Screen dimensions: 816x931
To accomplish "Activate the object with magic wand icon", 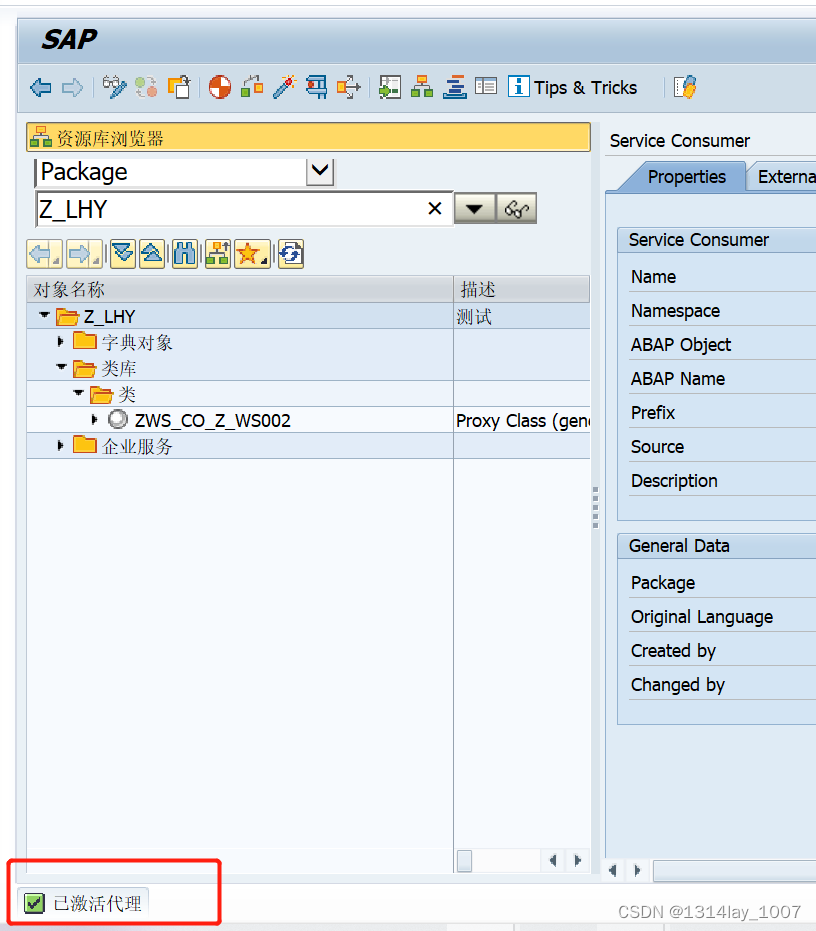I will tap(284, 87).
